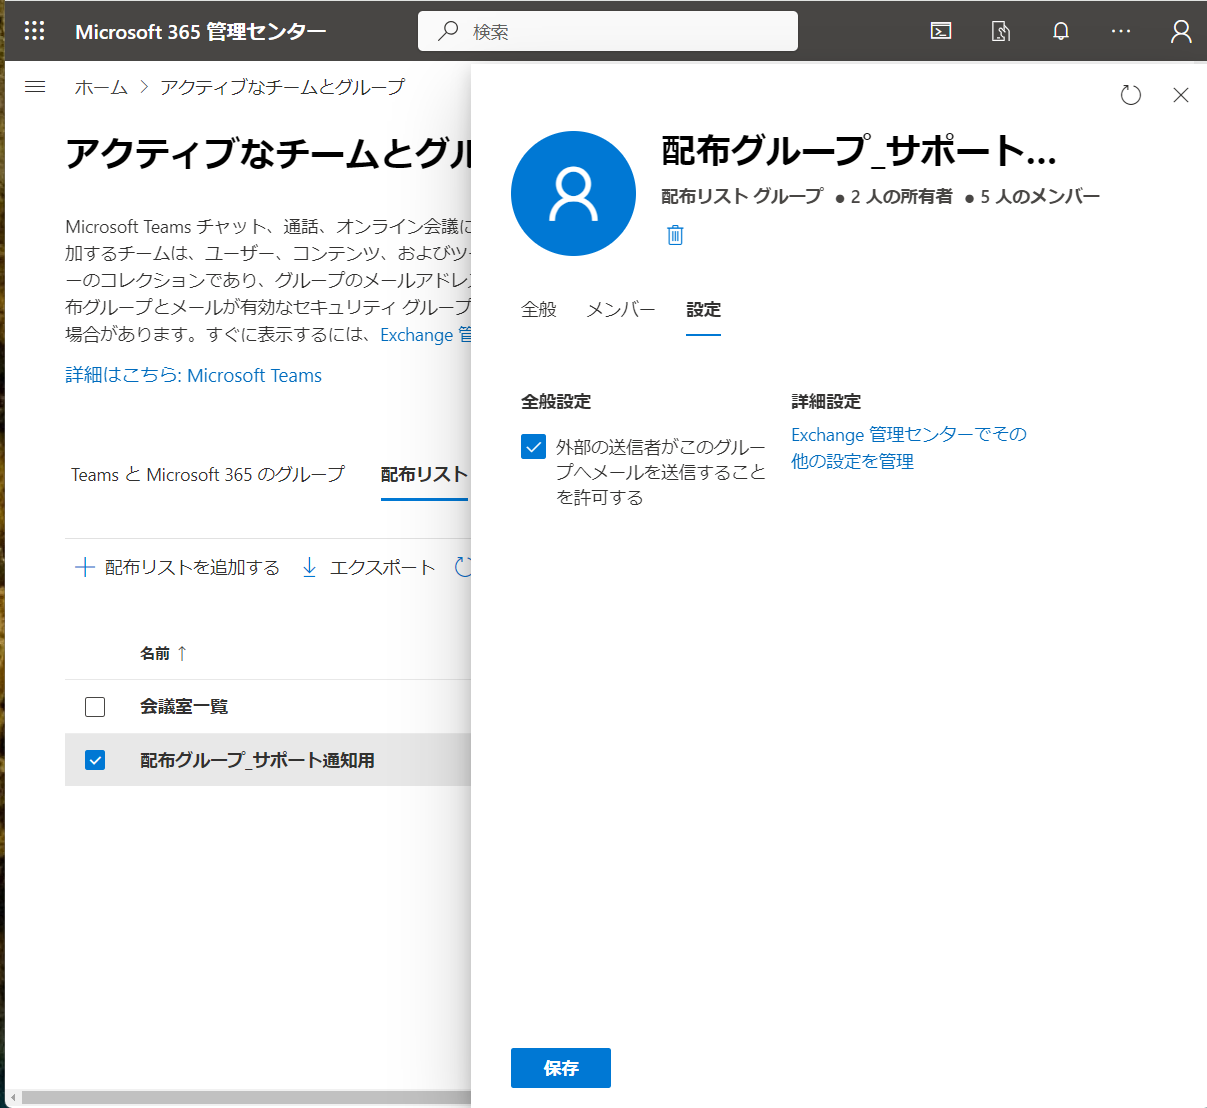Click the 配布グループ_サポート通知用 group name
1207x1108 pixels.
(x=257, y=760)
